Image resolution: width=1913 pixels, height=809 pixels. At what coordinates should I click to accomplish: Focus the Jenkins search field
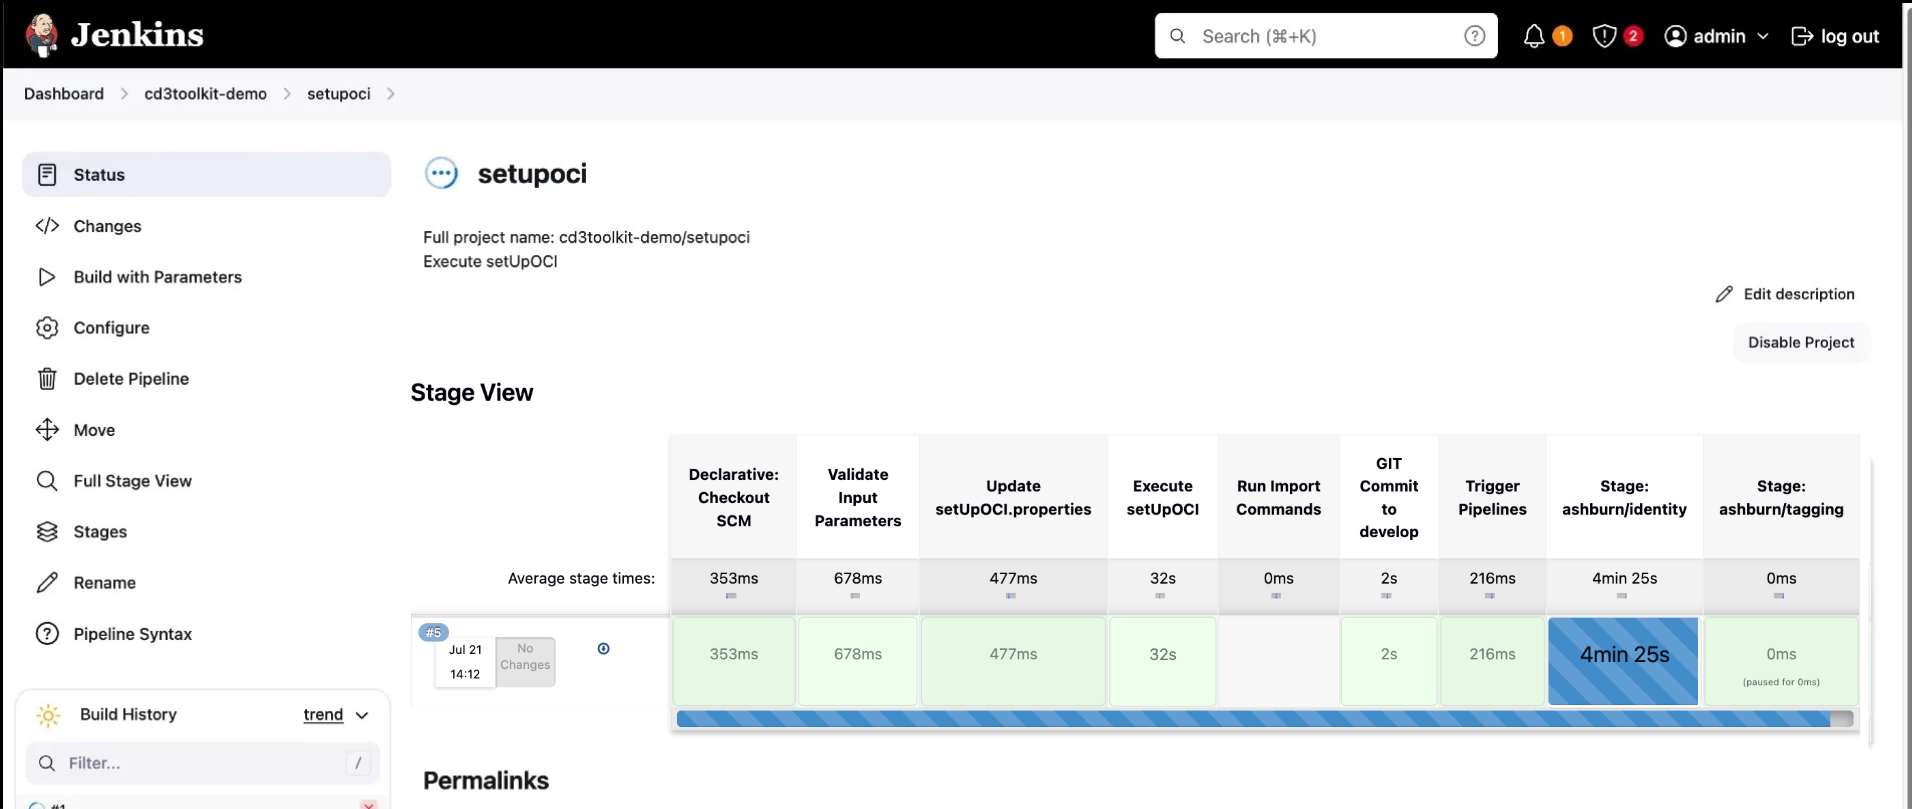point(1326,36)
